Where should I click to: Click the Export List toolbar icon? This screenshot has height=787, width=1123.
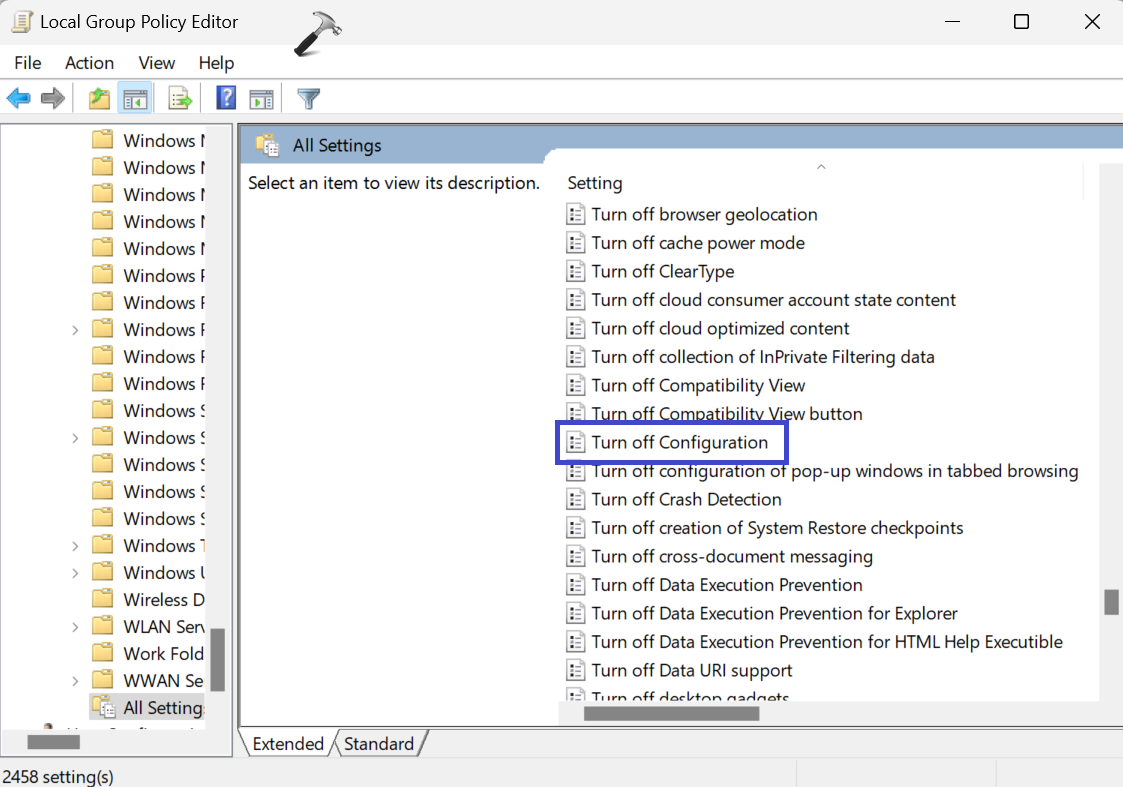pos(180,98)
